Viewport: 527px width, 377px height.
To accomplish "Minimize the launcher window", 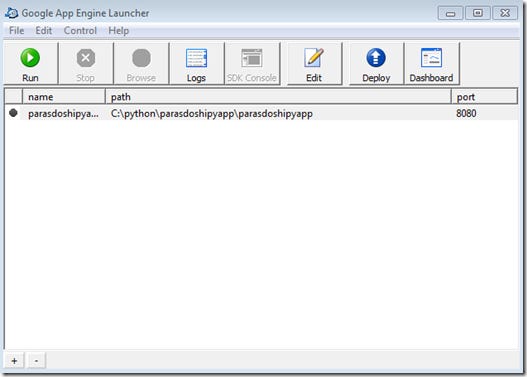I will pyautogui.click(x=450, y=13).
